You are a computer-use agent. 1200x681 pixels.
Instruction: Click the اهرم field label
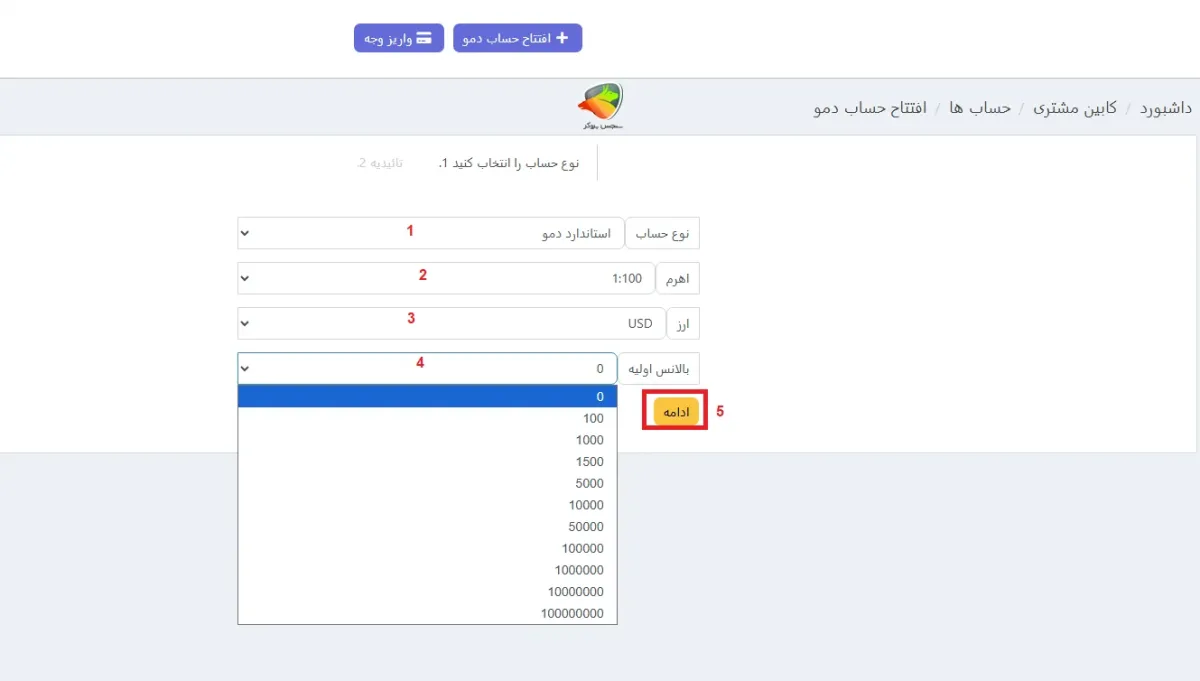point(678,278)
